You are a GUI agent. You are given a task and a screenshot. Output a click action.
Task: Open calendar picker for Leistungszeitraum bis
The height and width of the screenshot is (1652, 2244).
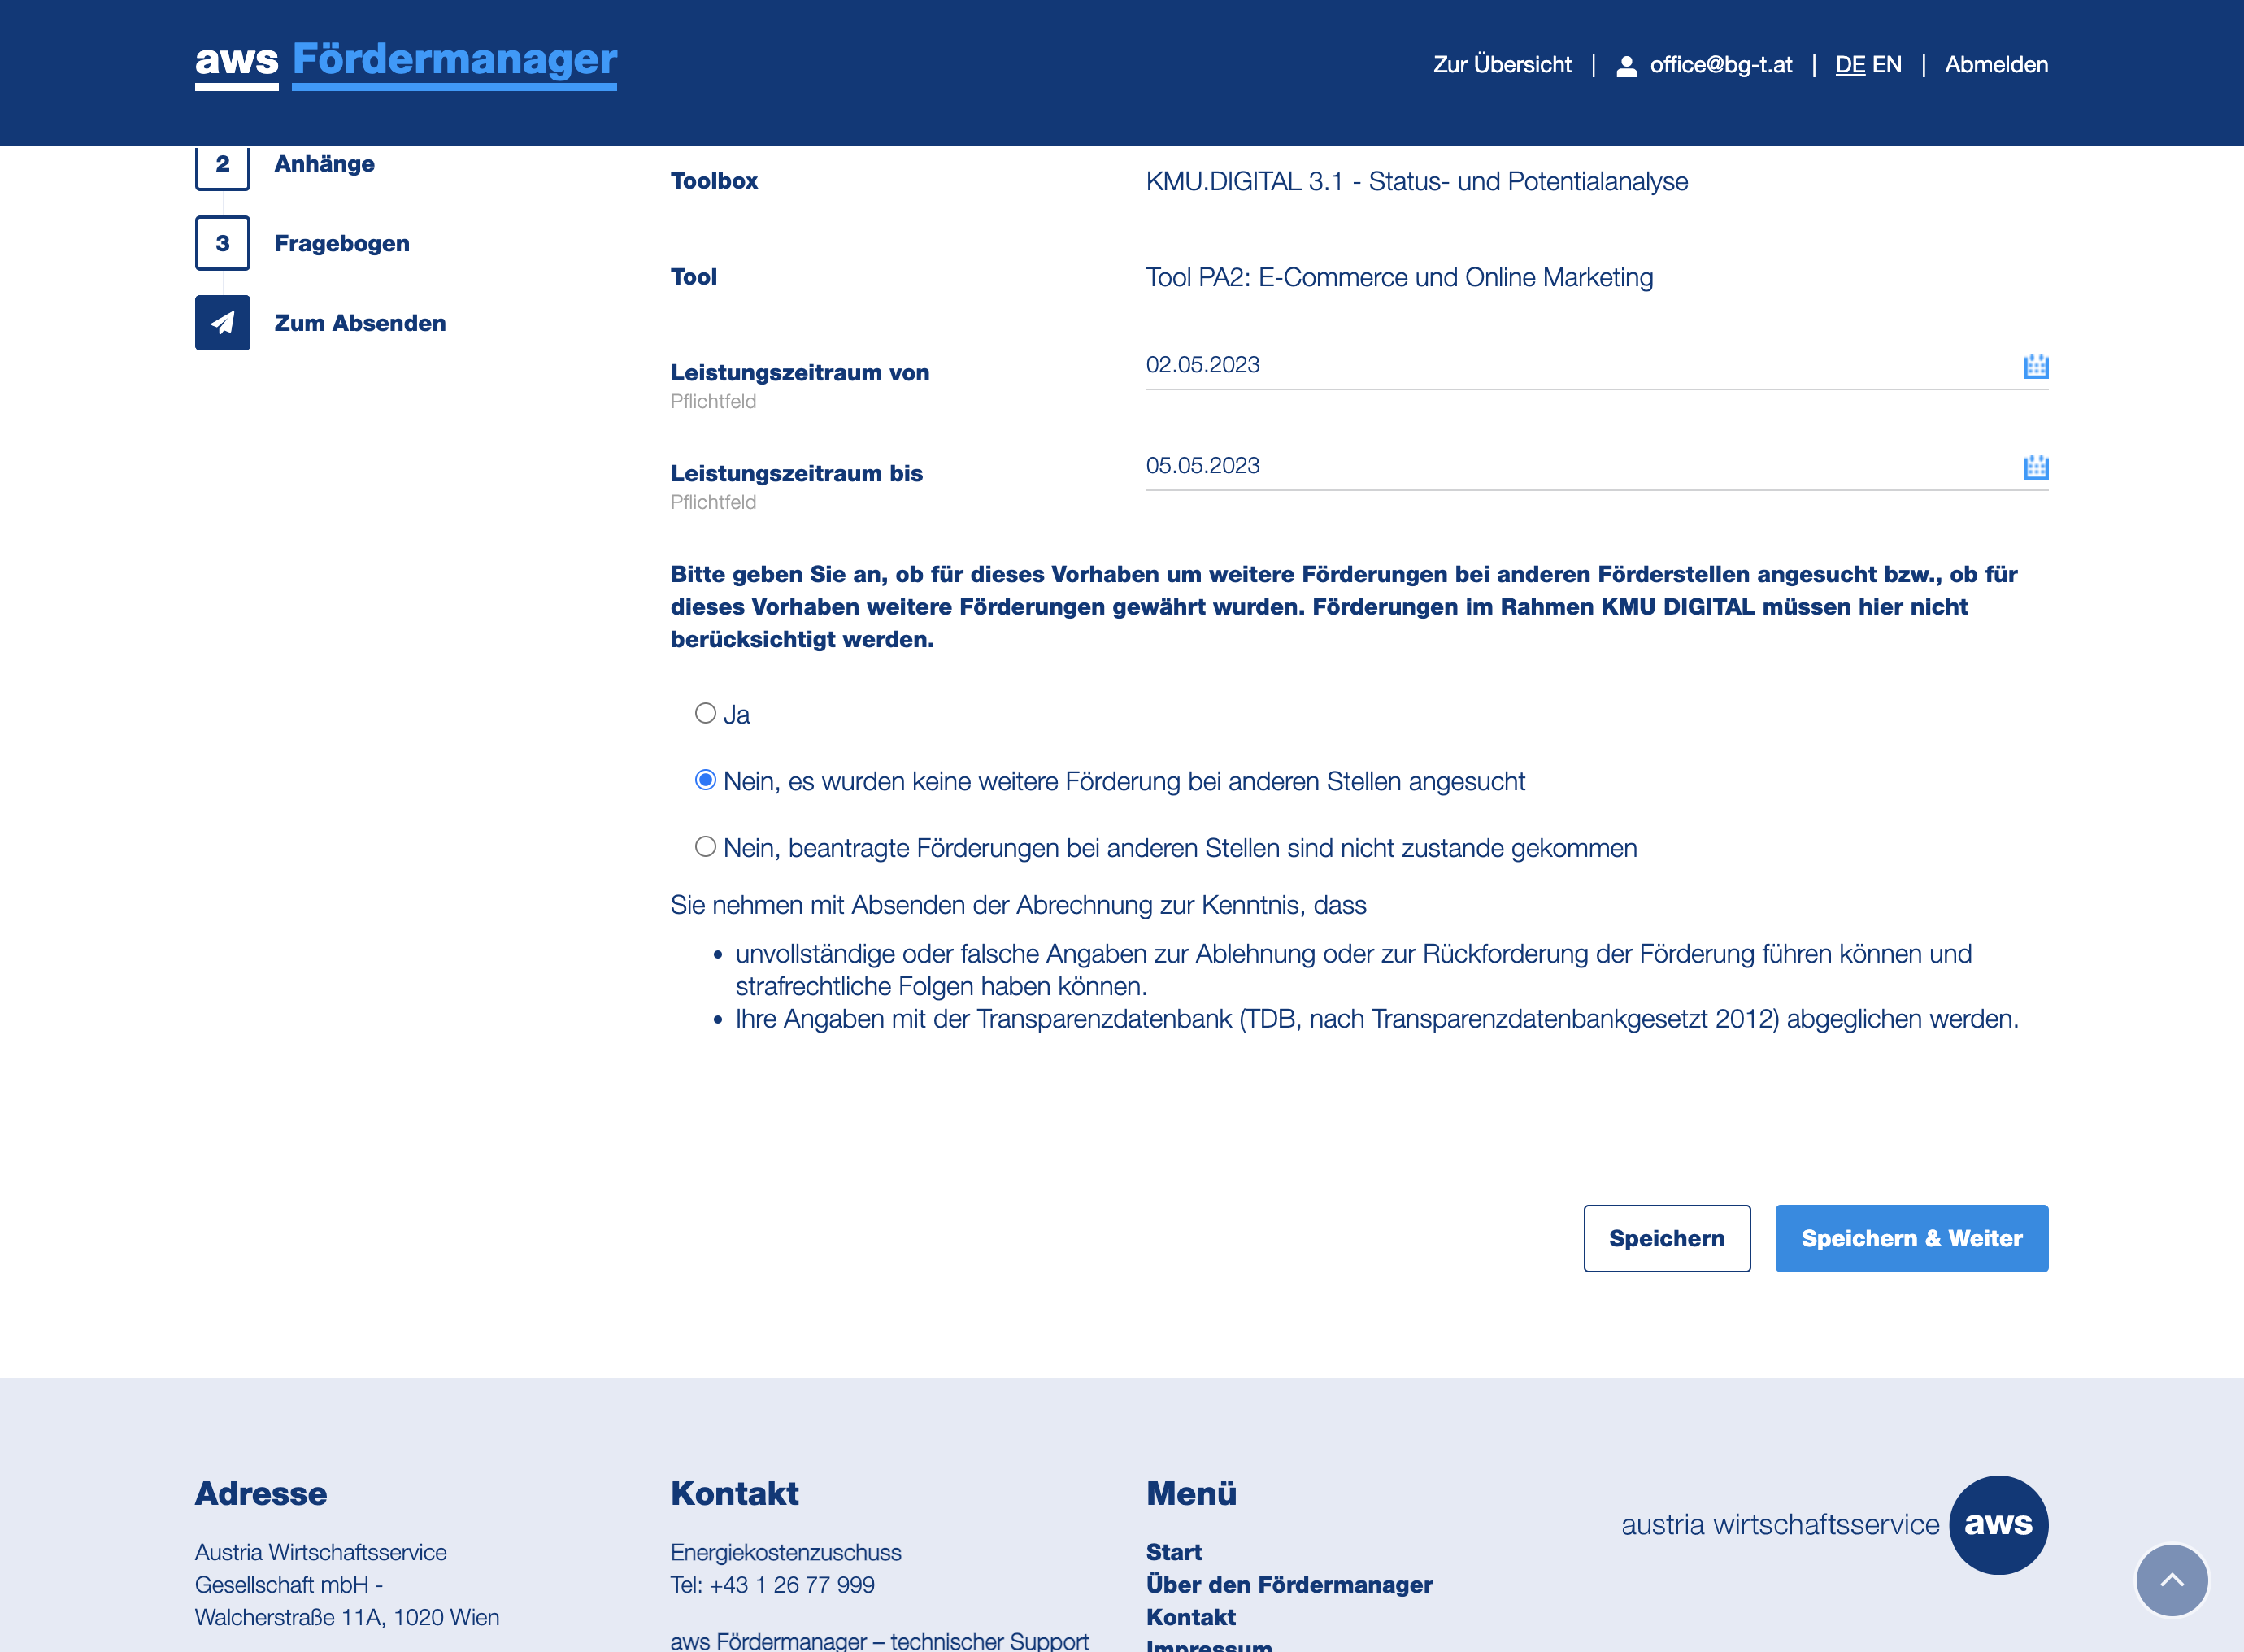point(2035,467)
